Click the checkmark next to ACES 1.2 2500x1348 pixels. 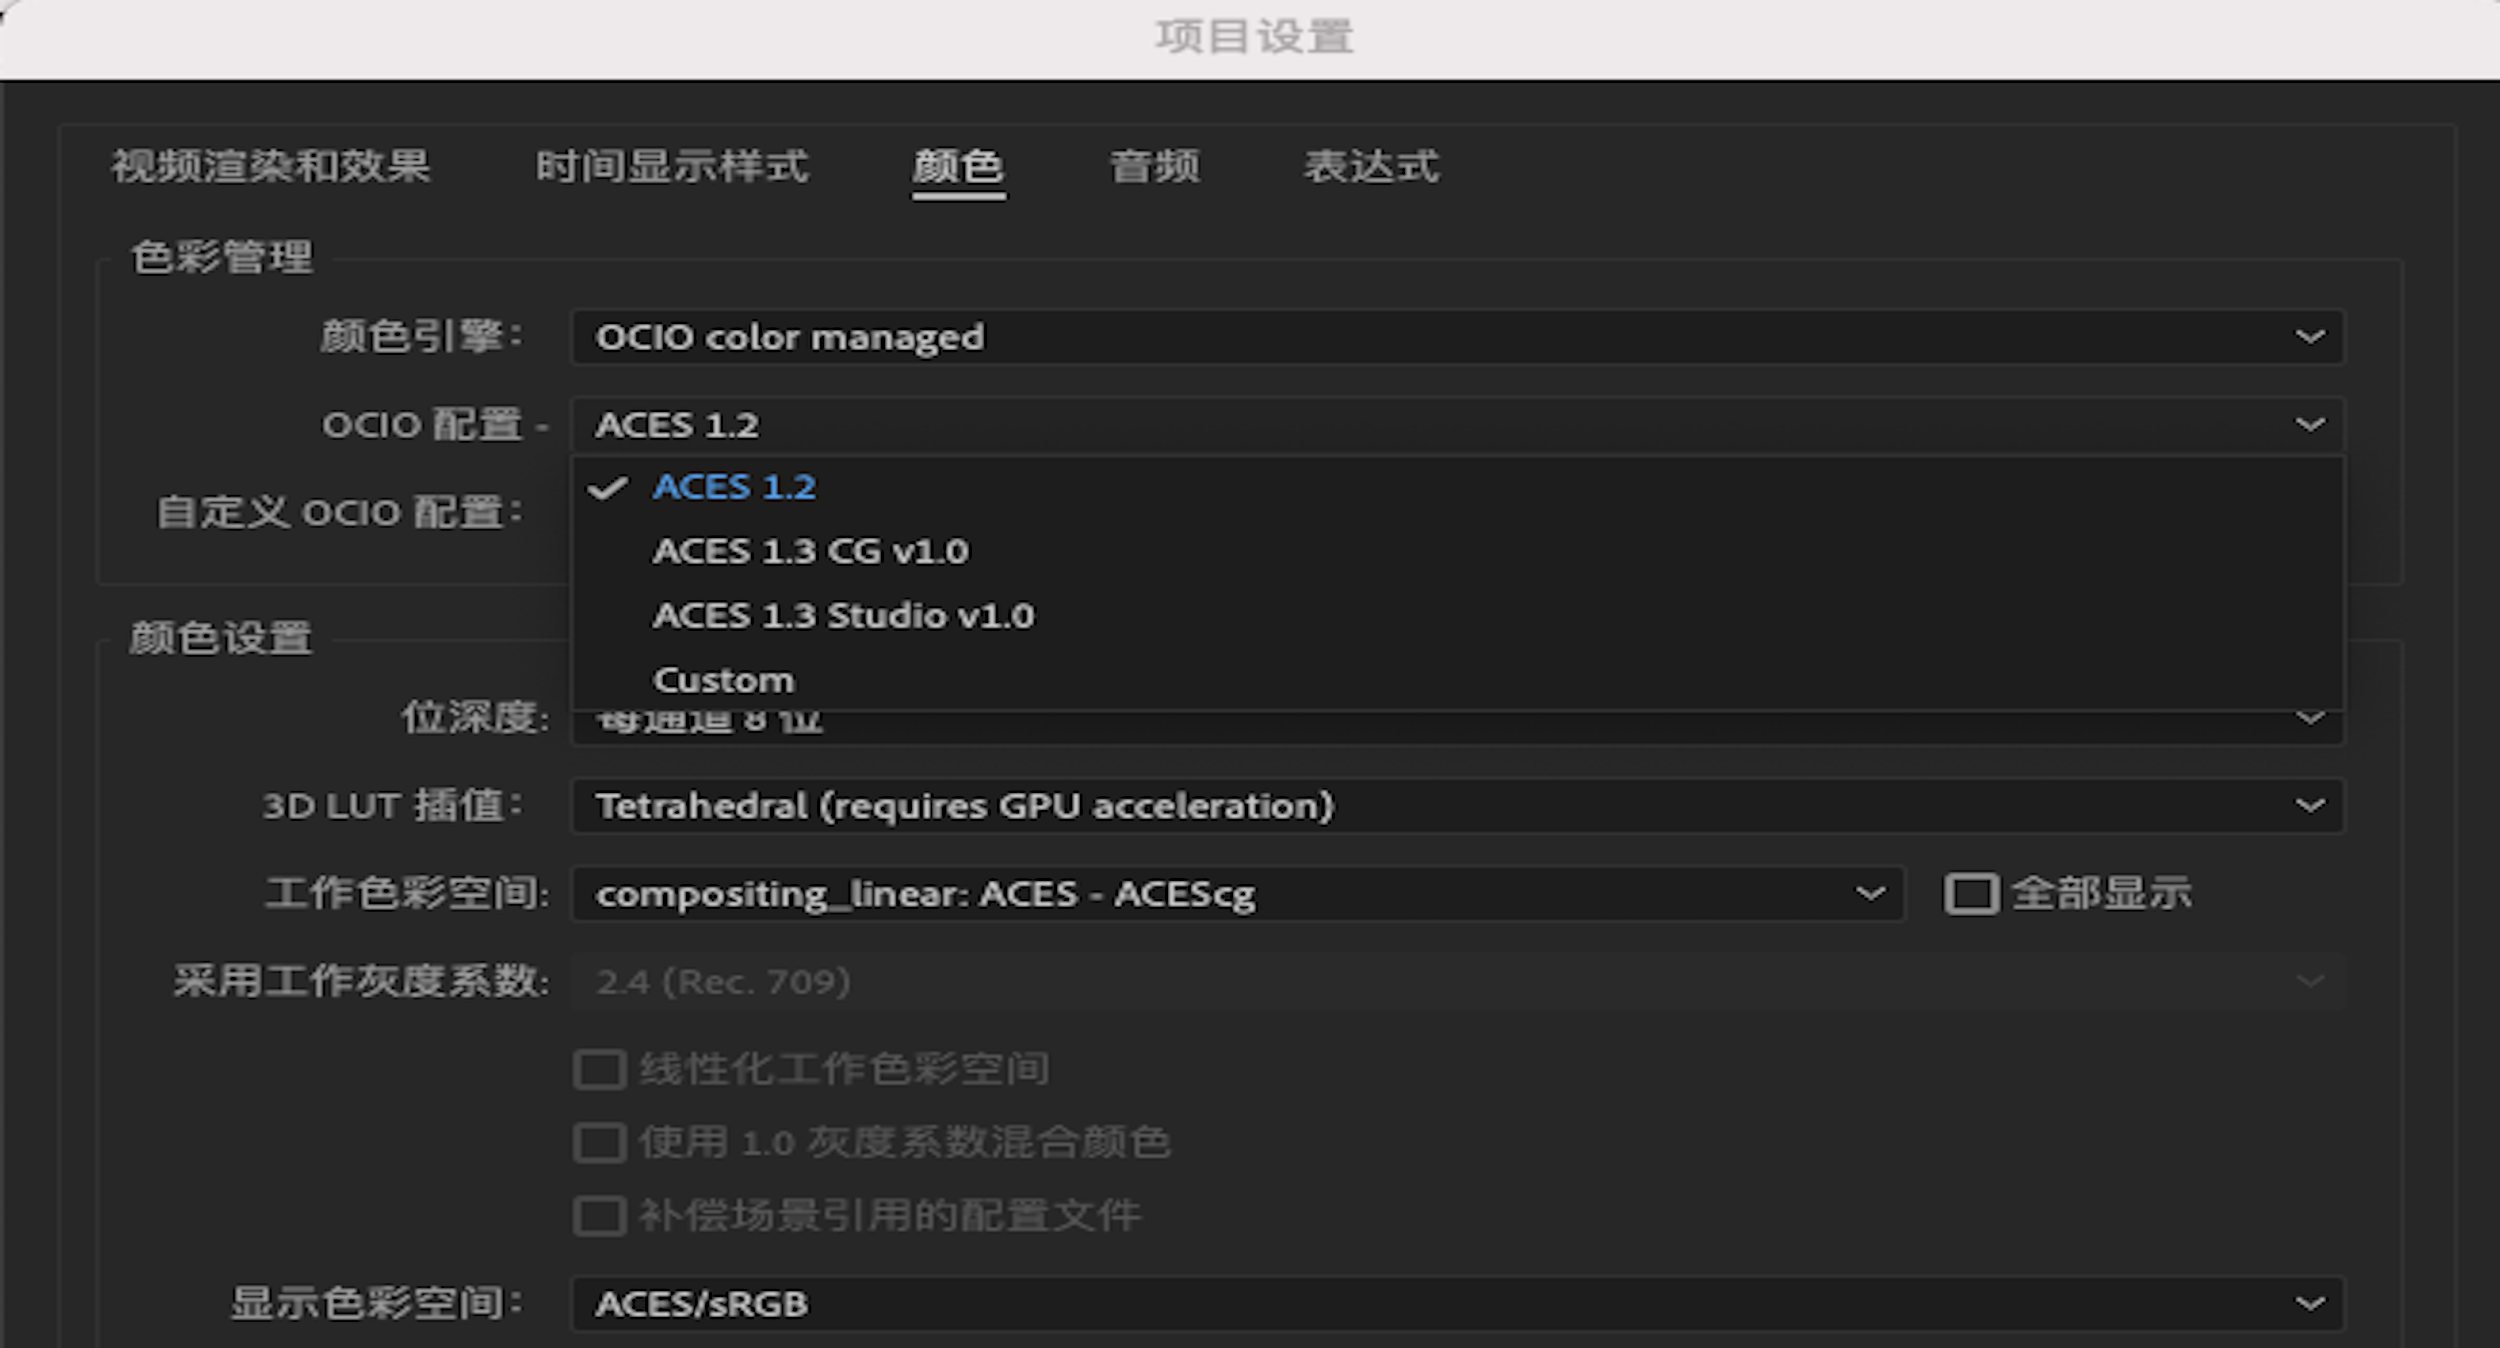point(608,487)
